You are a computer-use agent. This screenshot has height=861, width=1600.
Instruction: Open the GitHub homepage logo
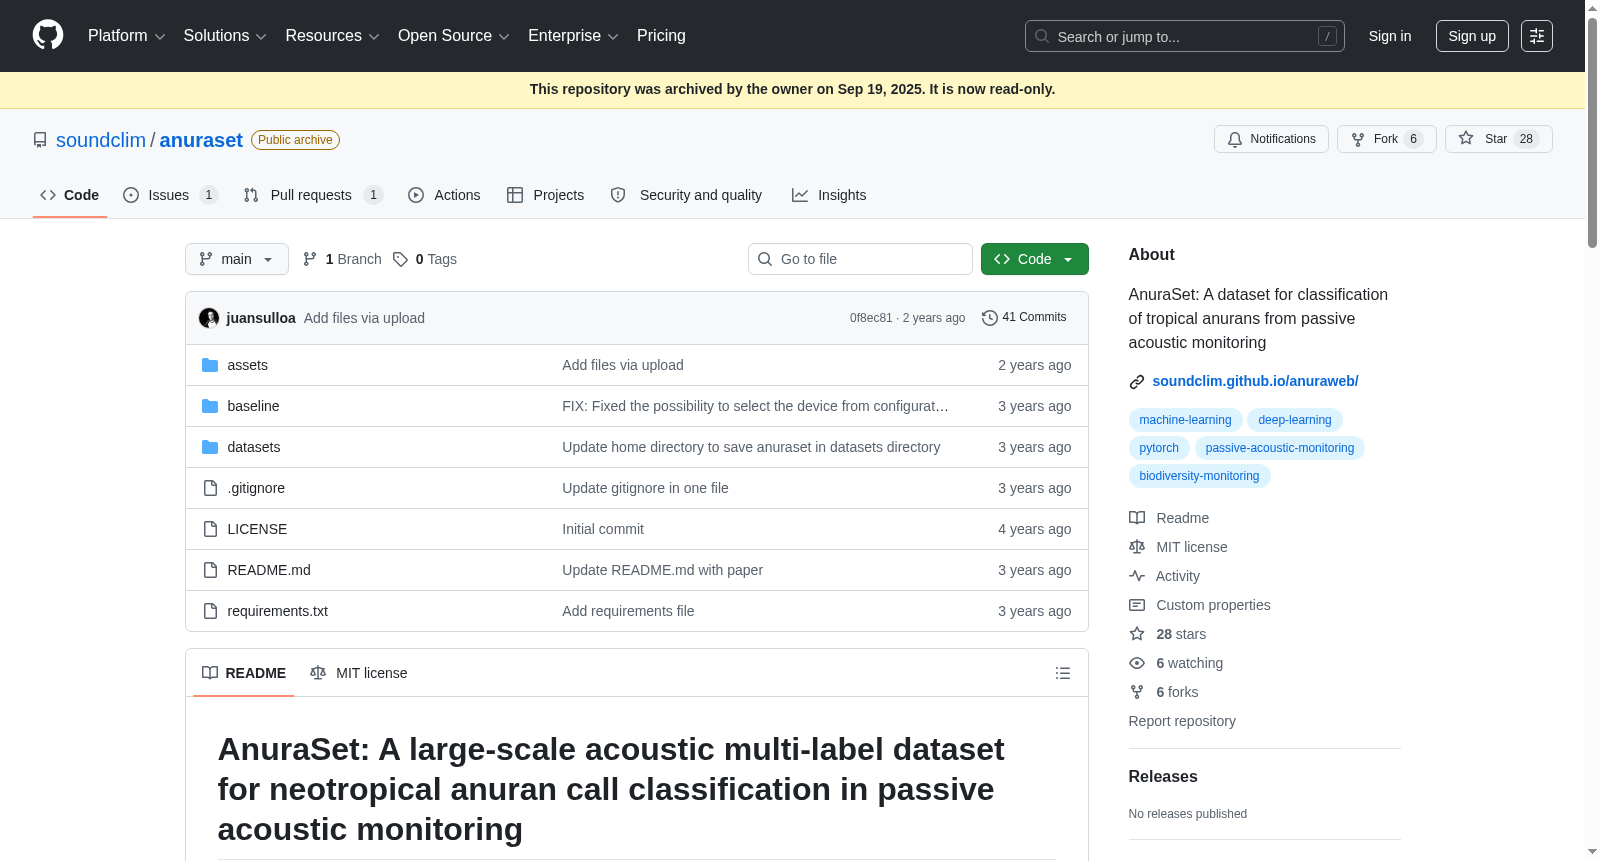48,36
